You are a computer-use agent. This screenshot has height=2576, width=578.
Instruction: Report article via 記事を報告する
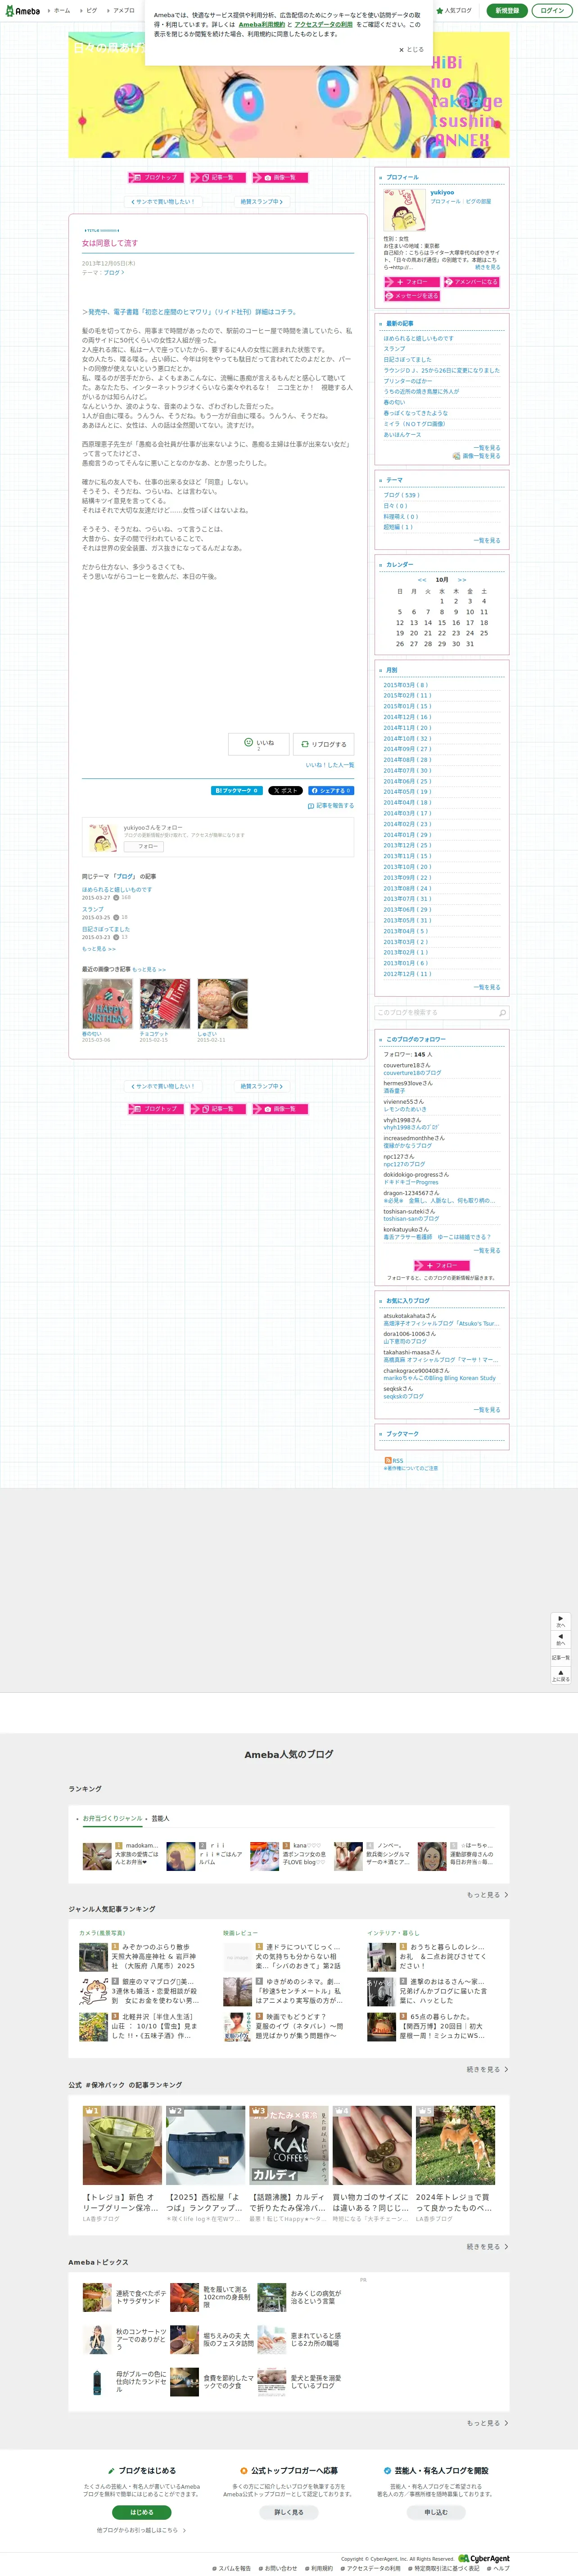point(331,805)
